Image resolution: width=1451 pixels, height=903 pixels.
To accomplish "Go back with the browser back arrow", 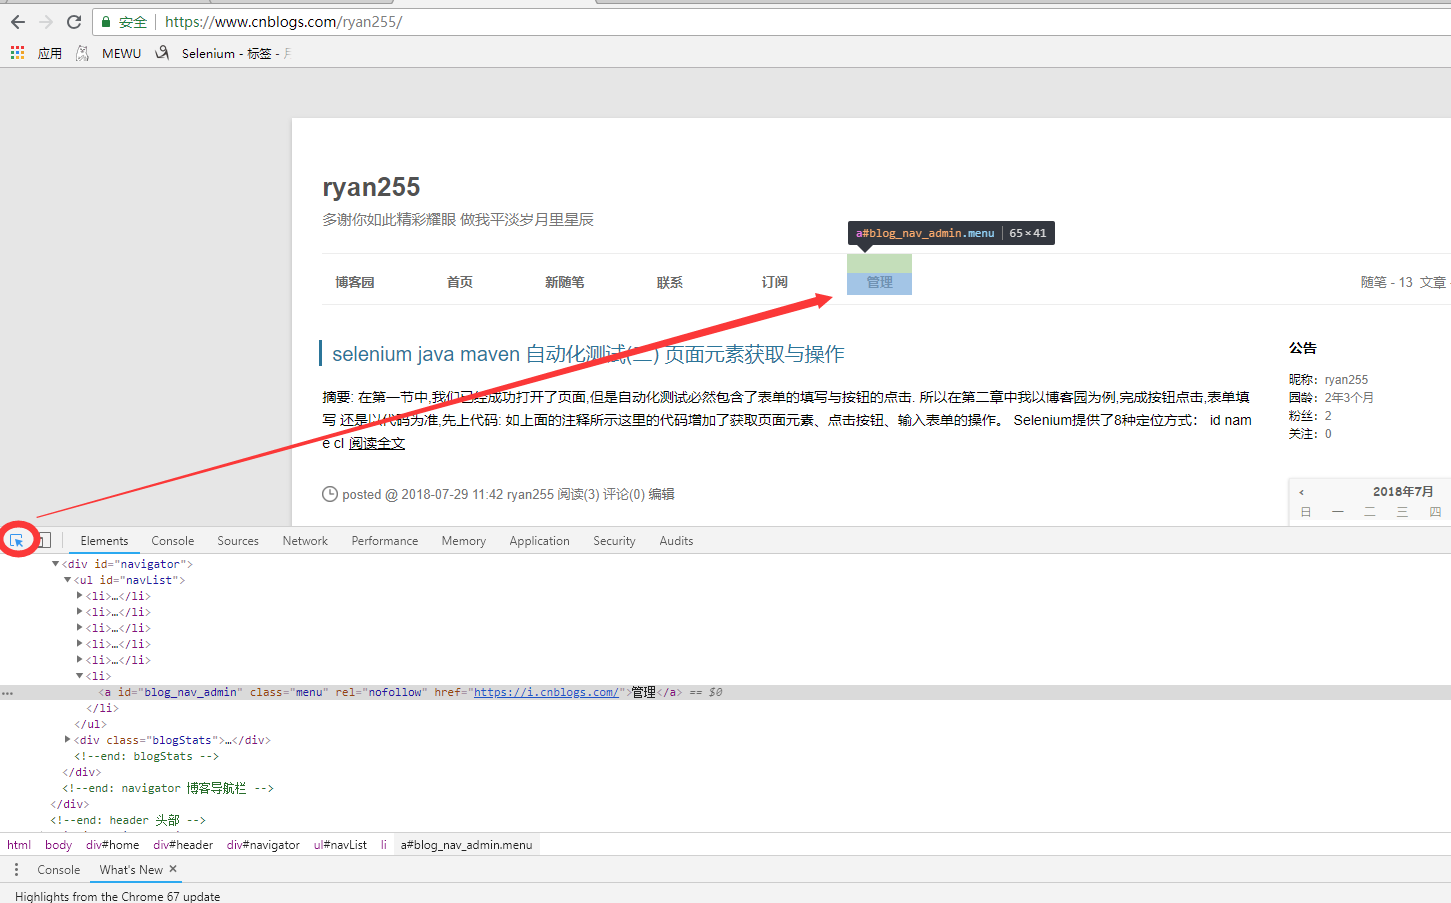I will coord(18,22).
